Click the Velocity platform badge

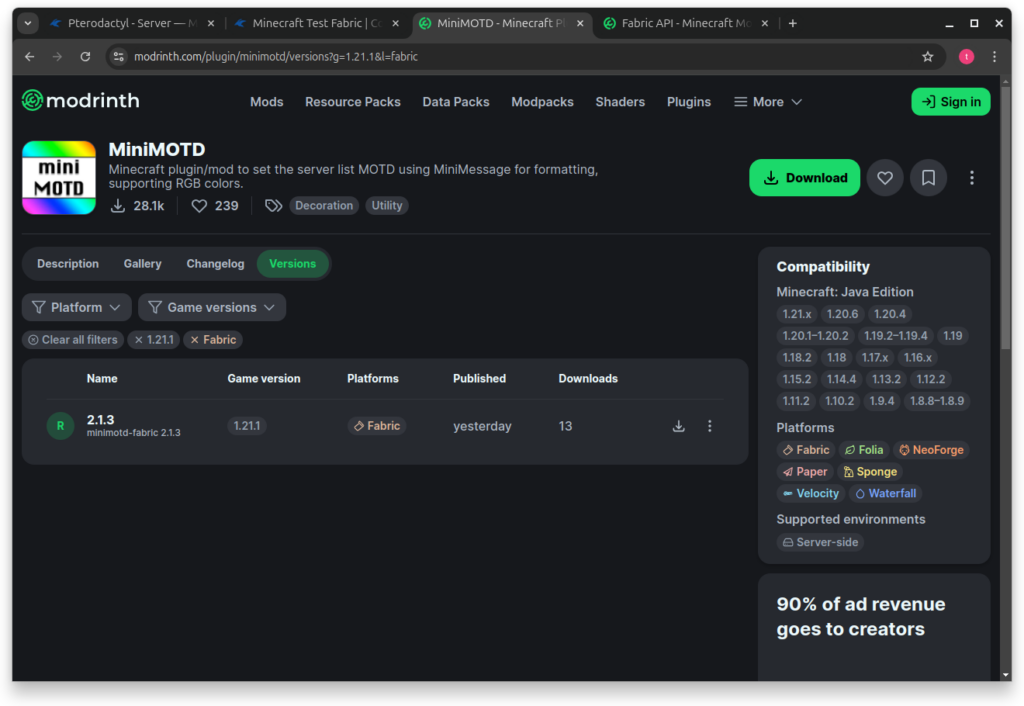point(810,494)
